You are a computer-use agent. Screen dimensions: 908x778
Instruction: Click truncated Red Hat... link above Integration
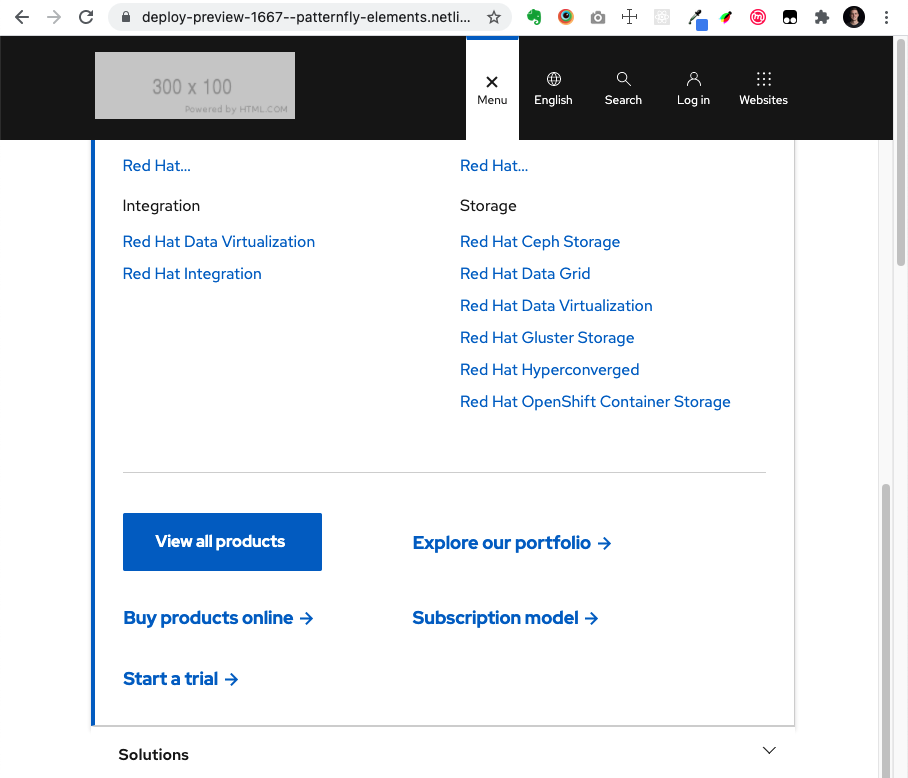156,166
